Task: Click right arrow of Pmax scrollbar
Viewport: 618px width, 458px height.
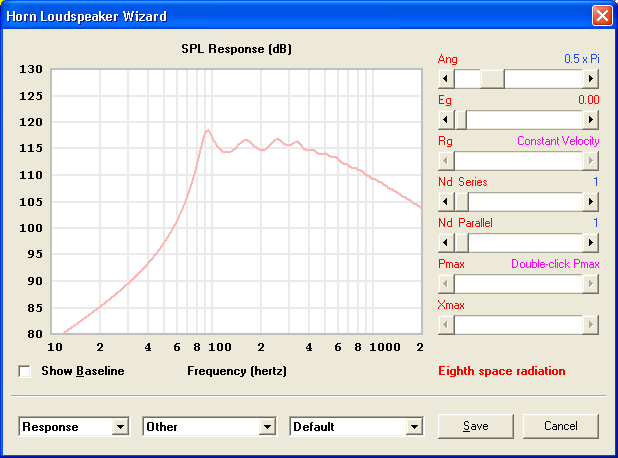Action: pos(590,284)
